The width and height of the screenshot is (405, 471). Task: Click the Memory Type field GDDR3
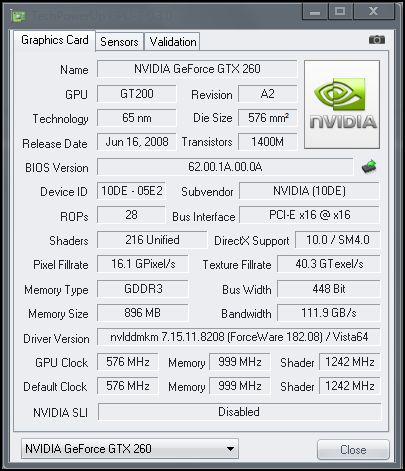pyautogui.click(x=143, y=288)
